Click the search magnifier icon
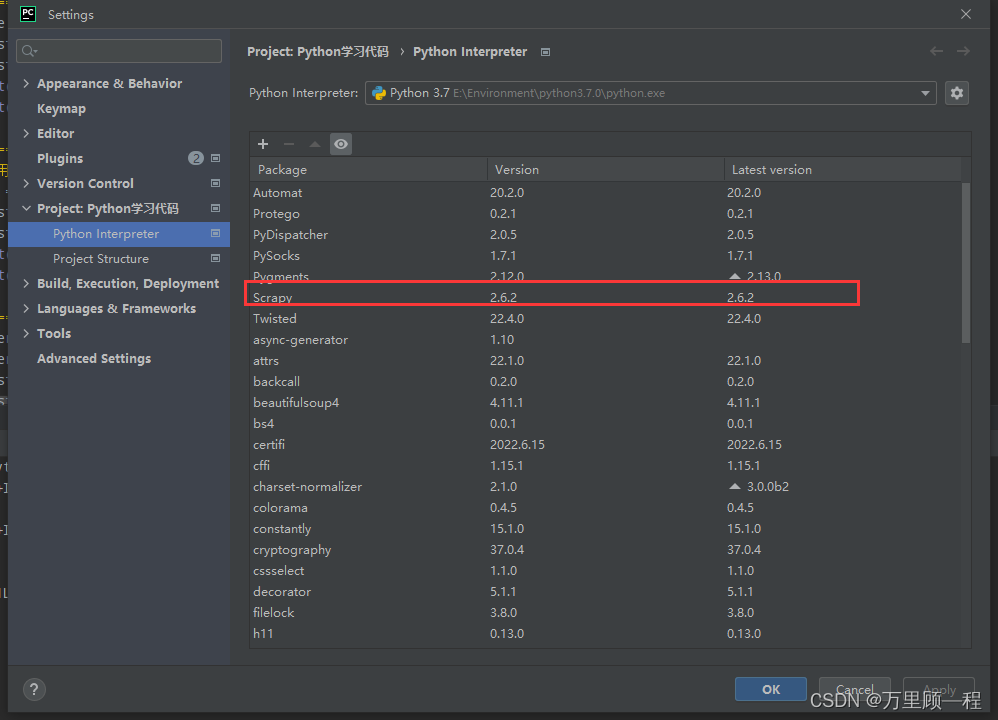The width and height of the screenshot is (998, 720). point(29,51)
